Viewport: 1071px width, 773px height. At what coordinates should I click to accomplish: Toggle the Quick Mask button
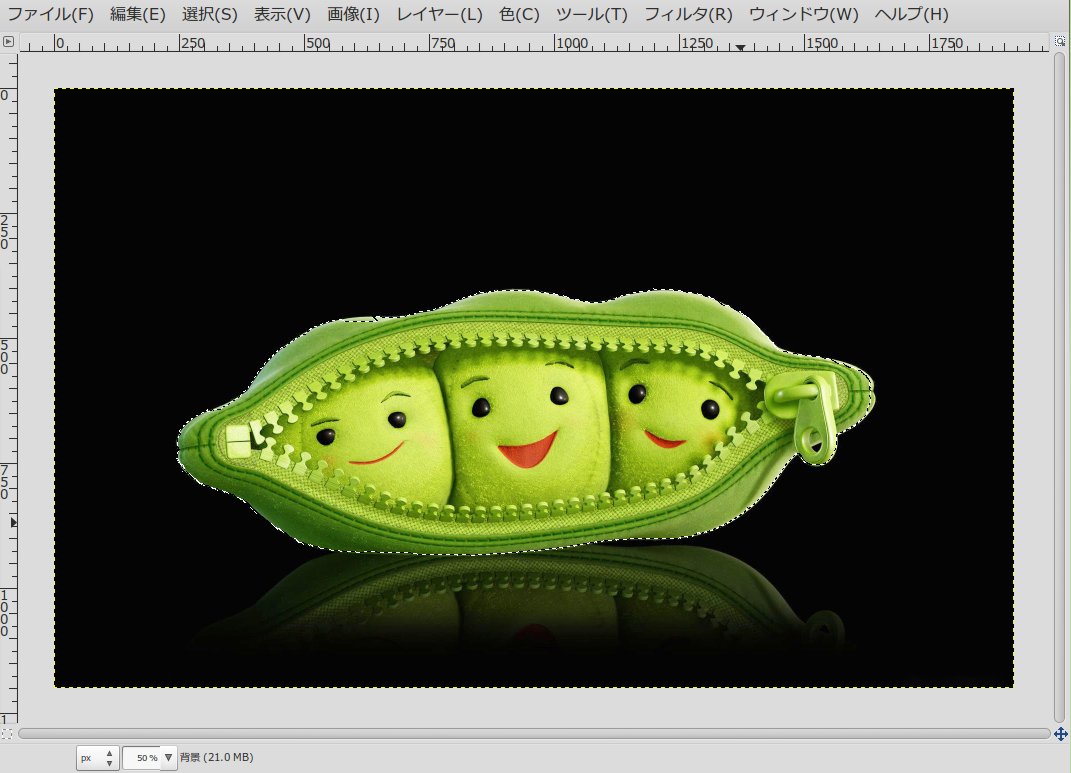(7, 734)
